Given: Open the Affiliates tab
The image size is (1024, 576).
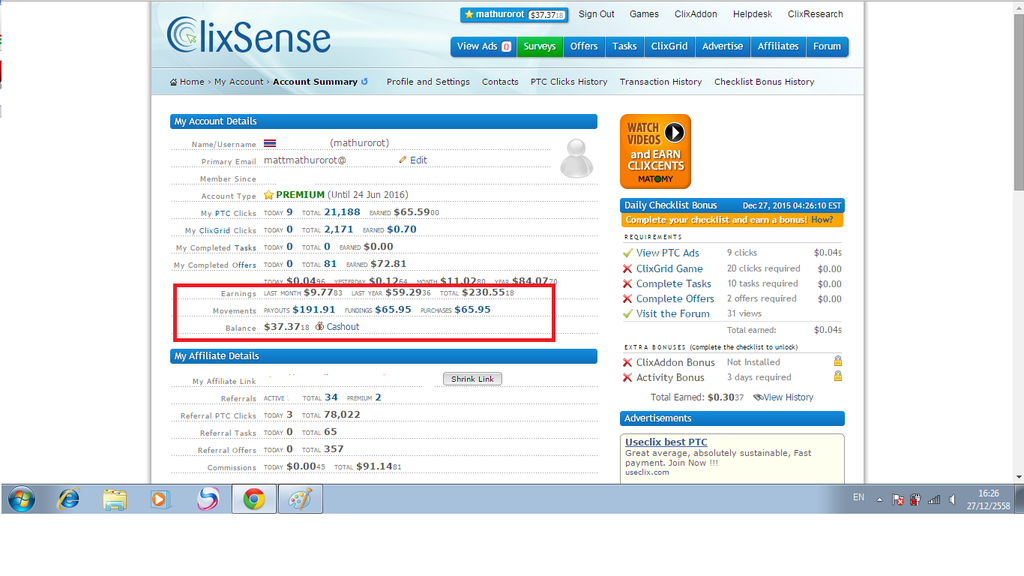Looking at the screenshot, I should tap(778, 46).
